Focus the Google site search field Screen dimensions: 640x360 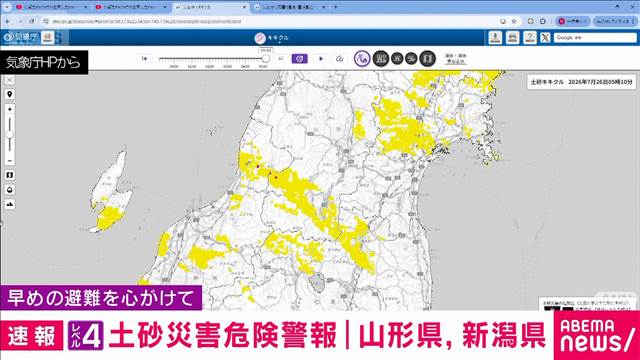(x=595, y=38)
